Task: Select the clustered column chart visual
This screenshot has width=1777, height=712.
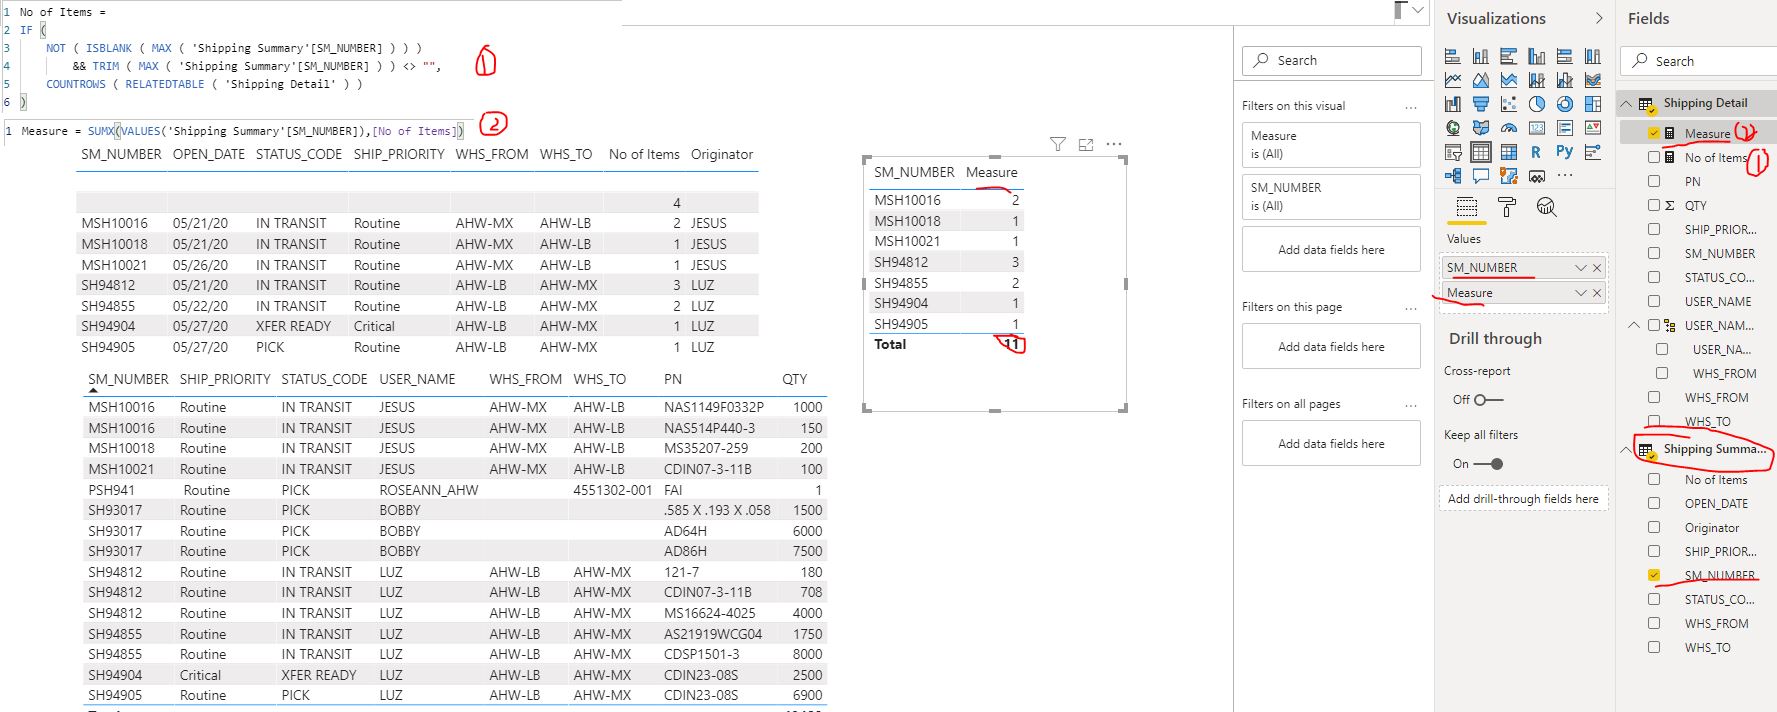Action: click(1537, 56)
